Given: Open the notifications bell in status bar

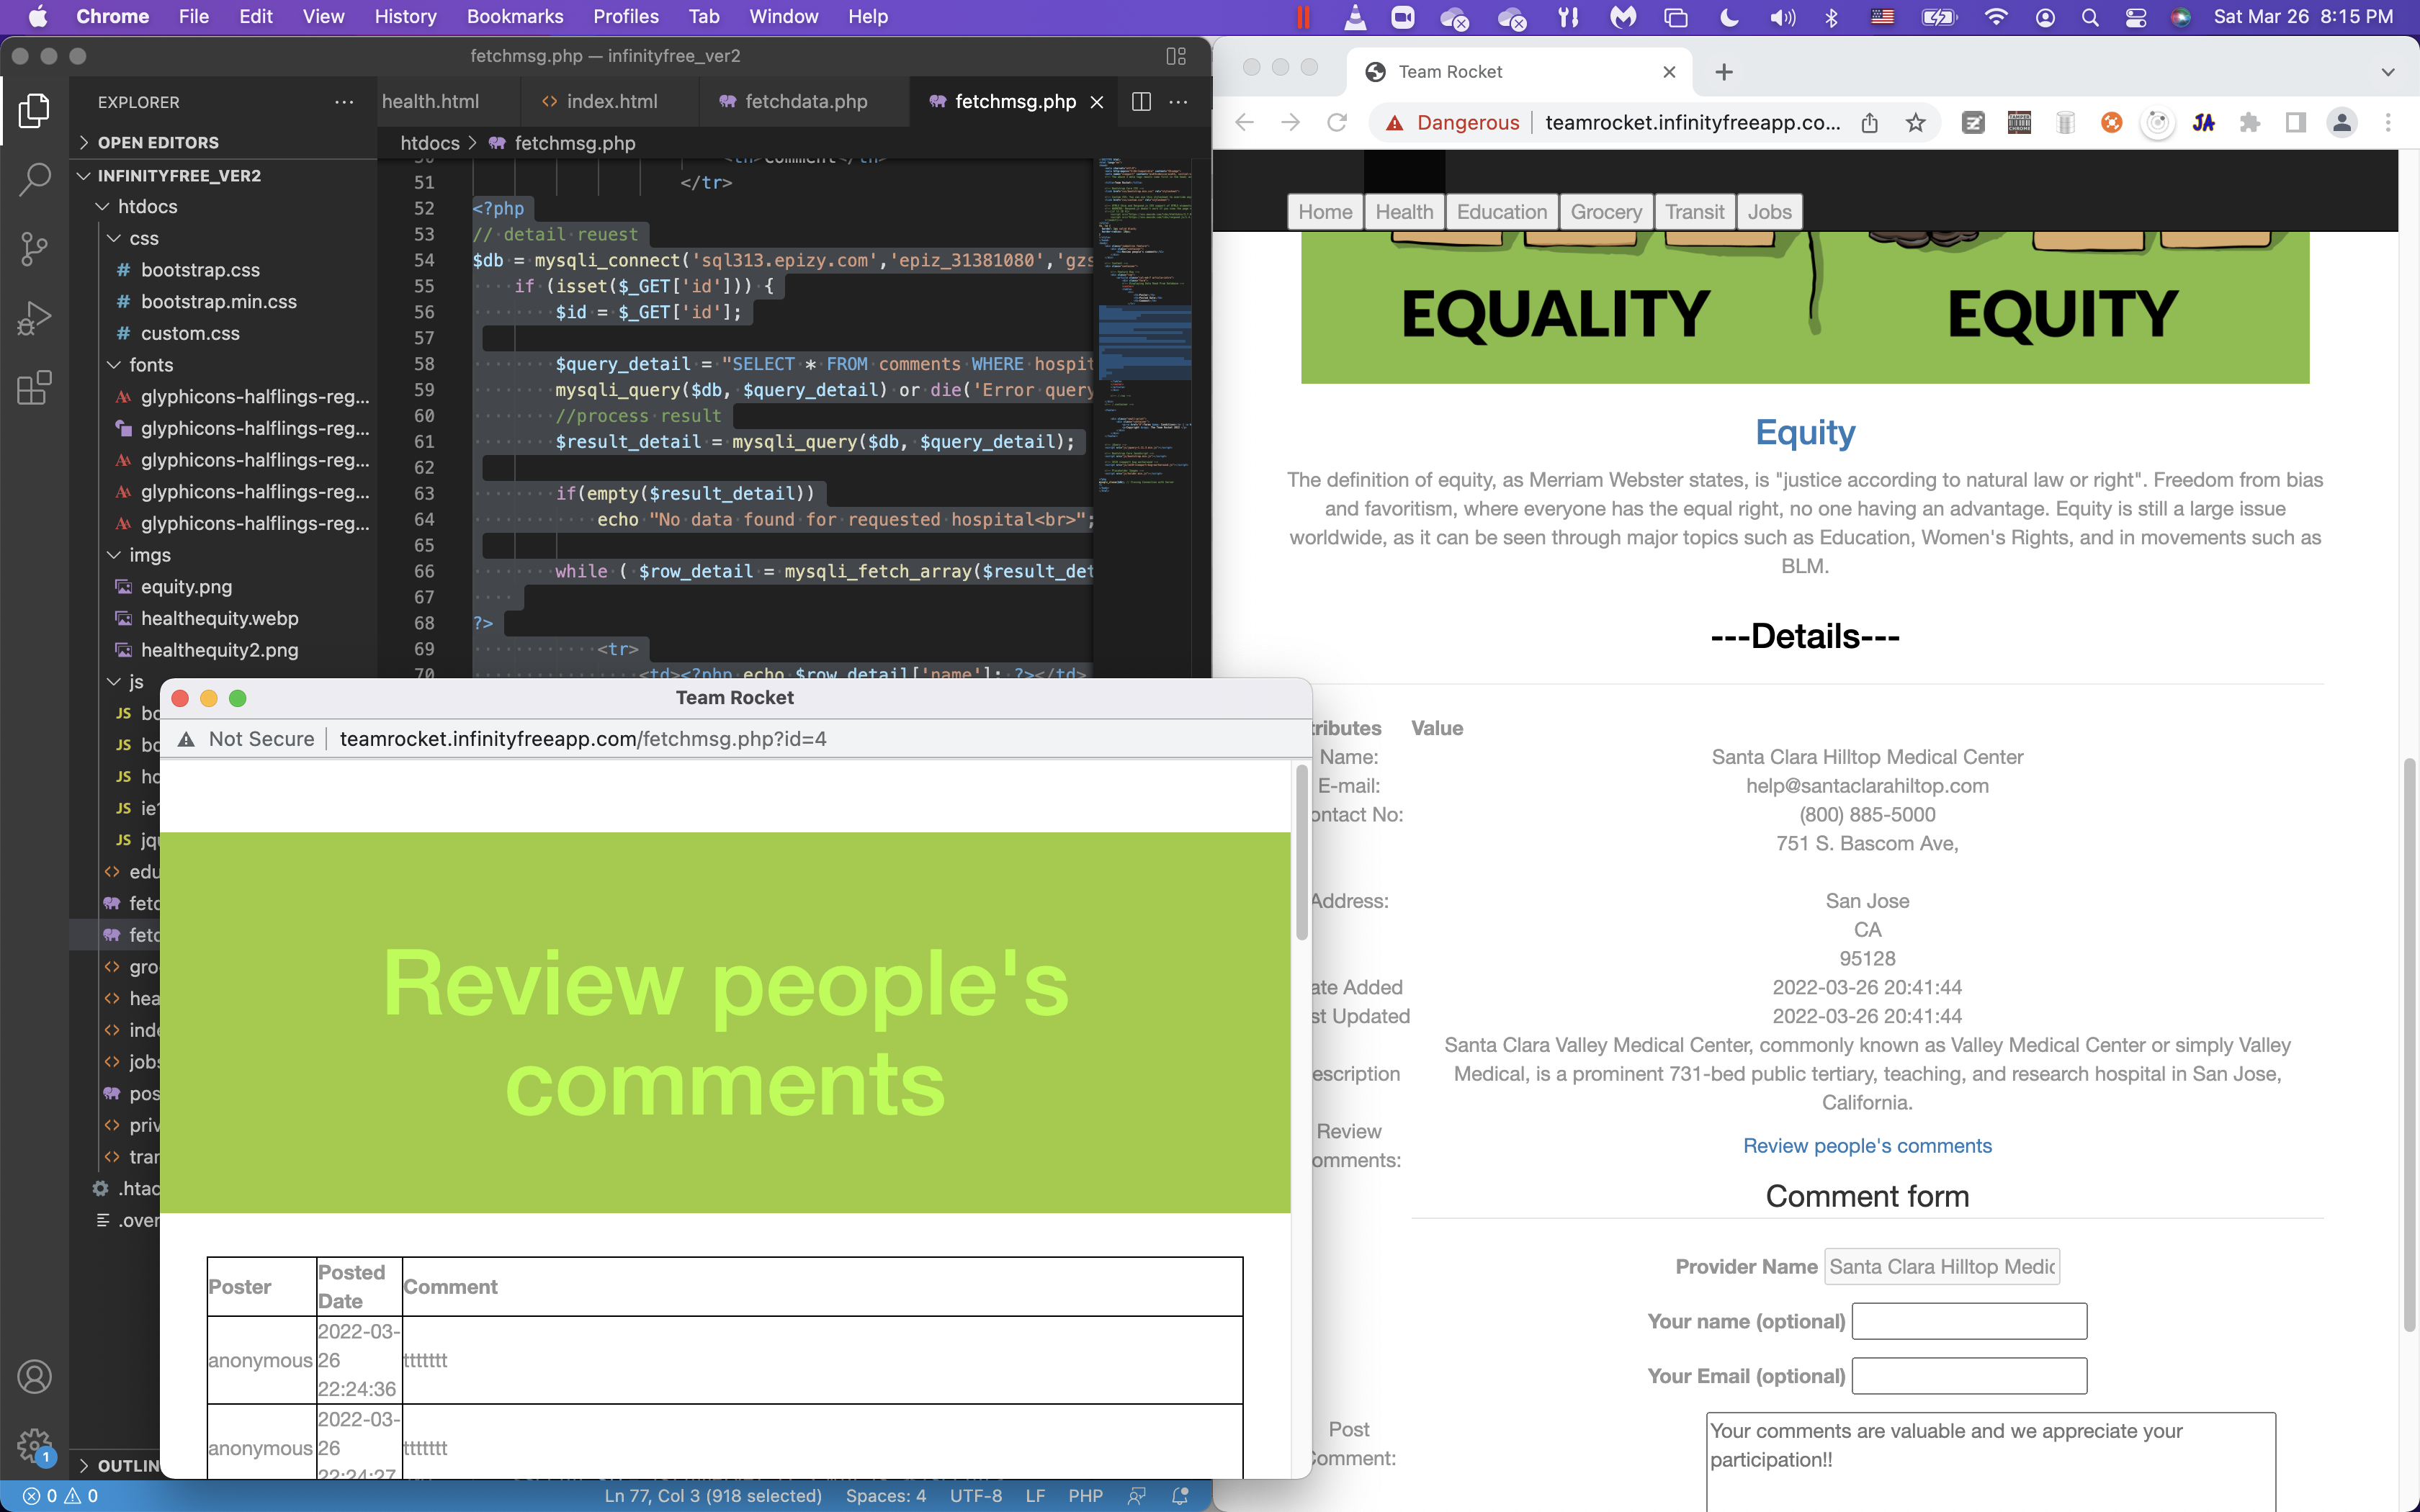Looking at the screenshot, I should click(x=1180, y=1496).
